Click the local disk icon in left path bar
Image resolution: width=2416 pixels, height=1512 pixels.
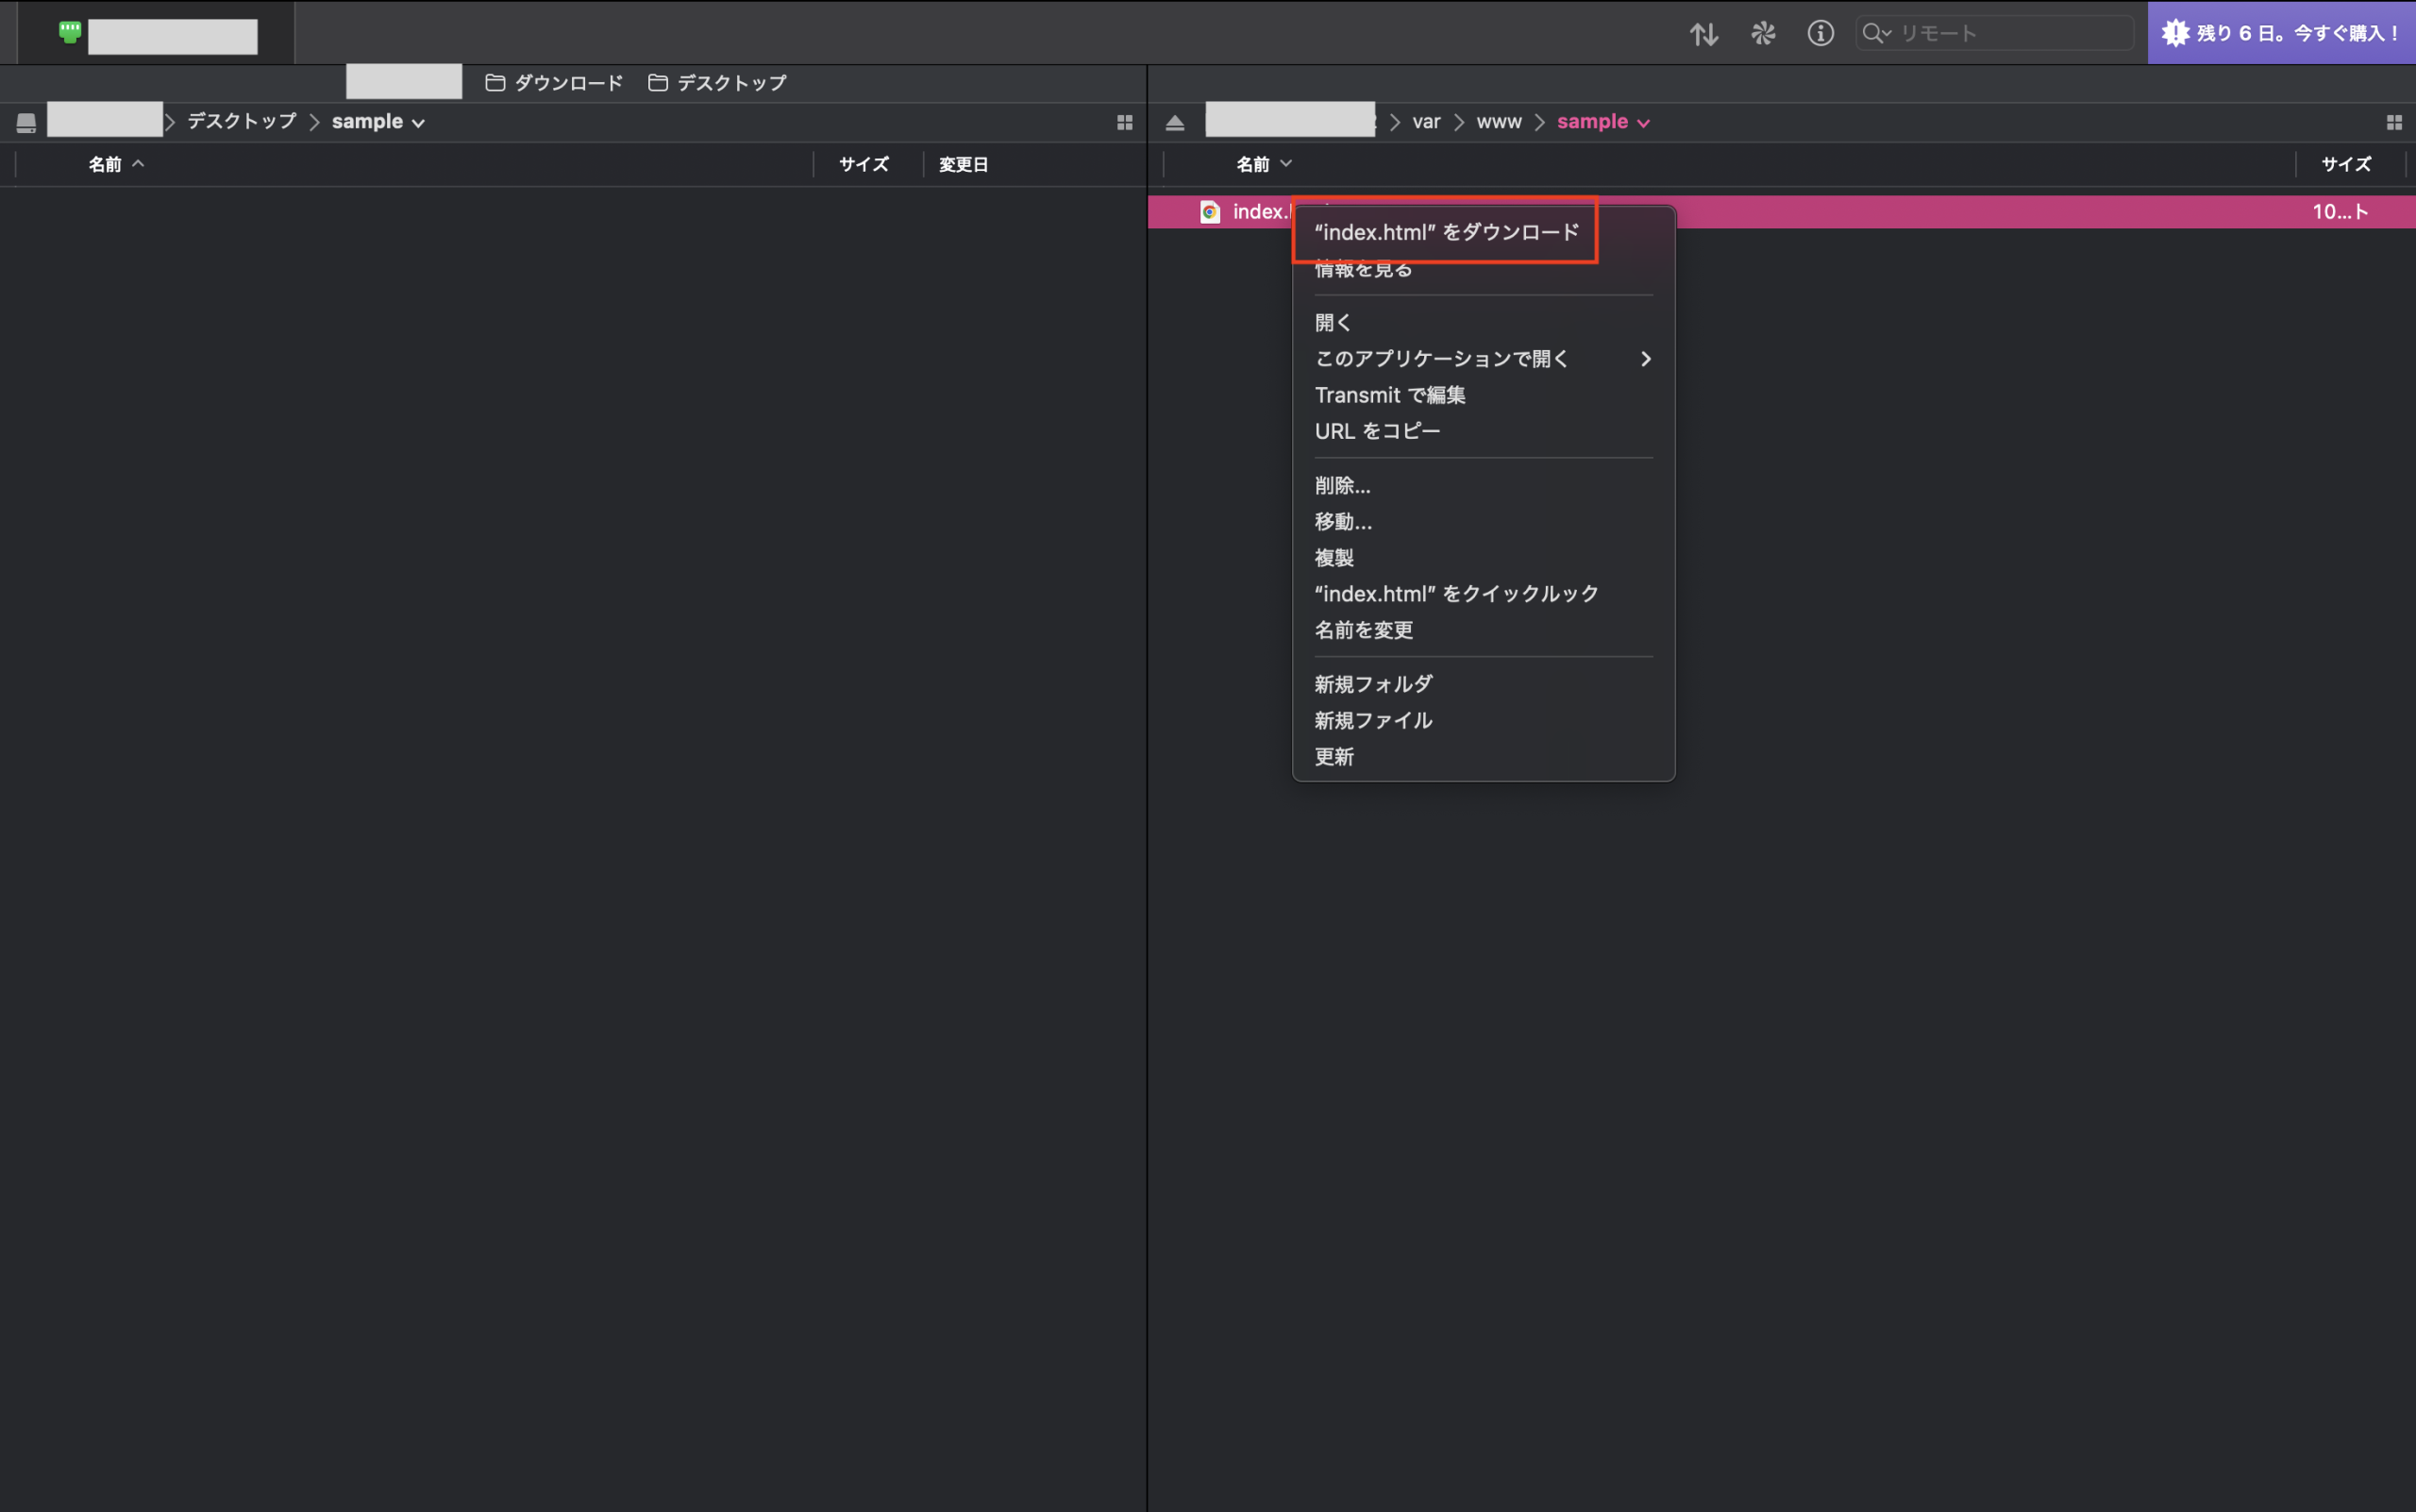click(x=27, y=123)
